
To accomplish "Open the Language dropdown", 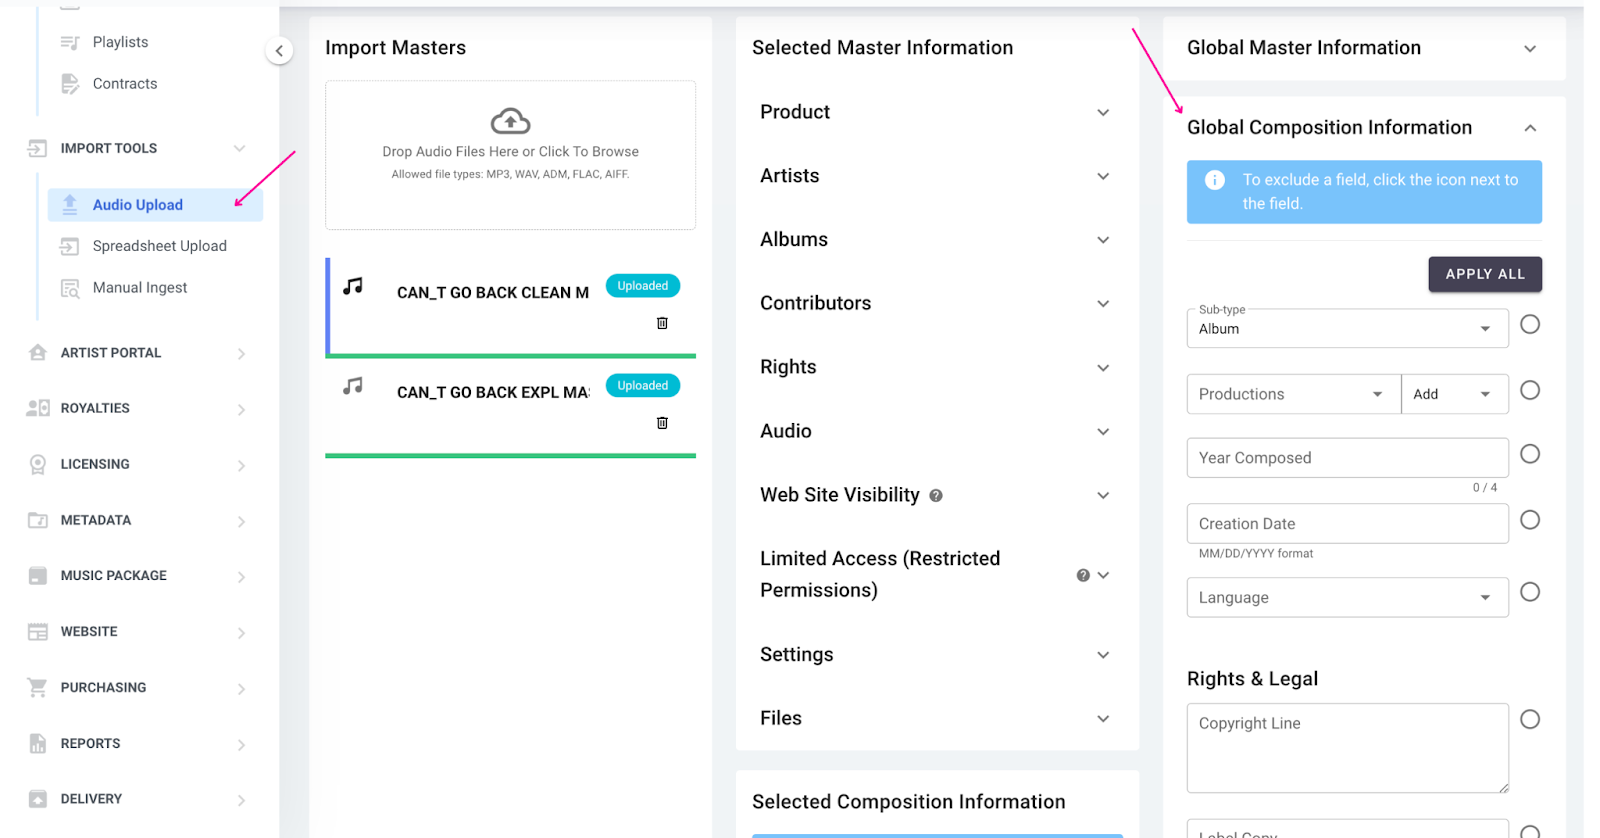I will [1346, 598].
